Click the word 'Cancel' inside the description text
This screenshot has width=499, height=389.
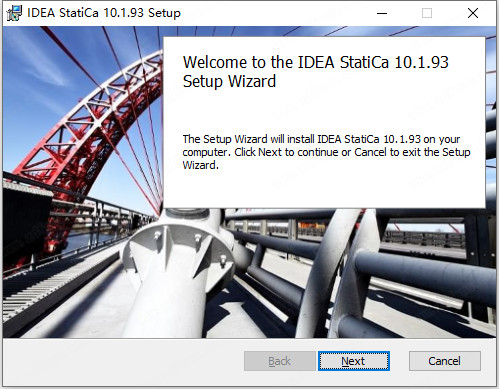click(370, 152)
